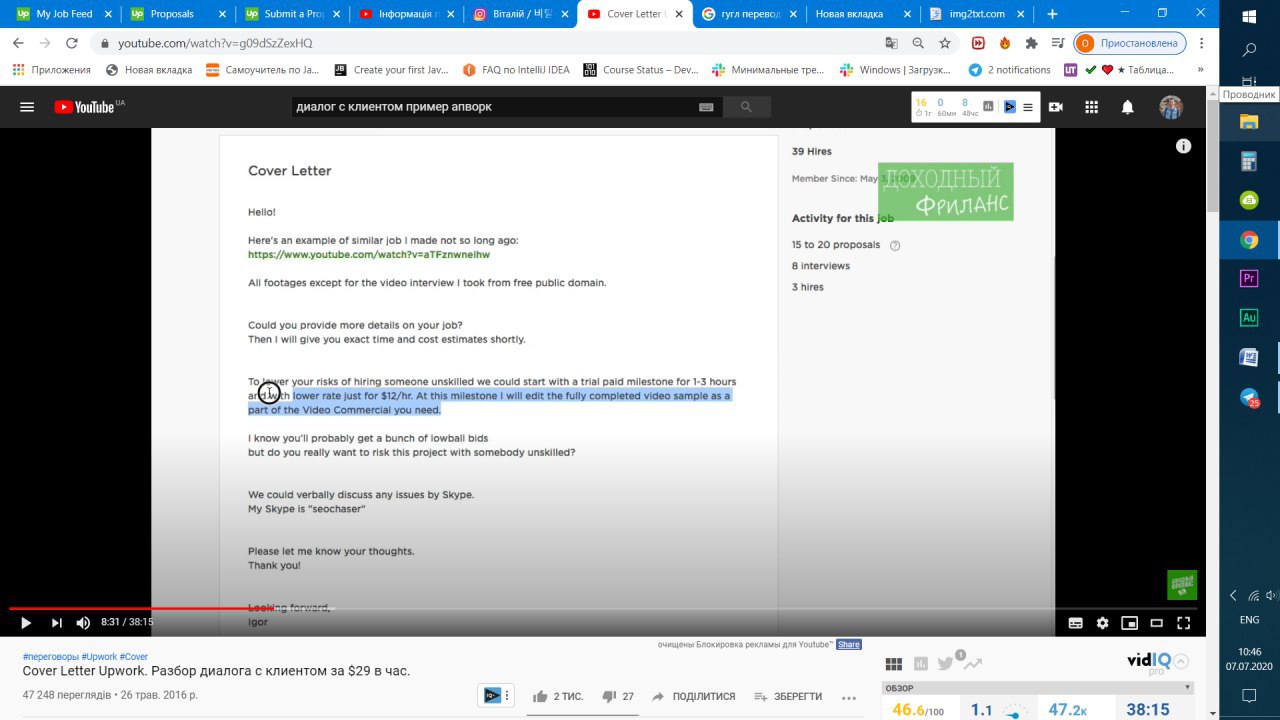Toggle theater mode

pos(1156,622)
